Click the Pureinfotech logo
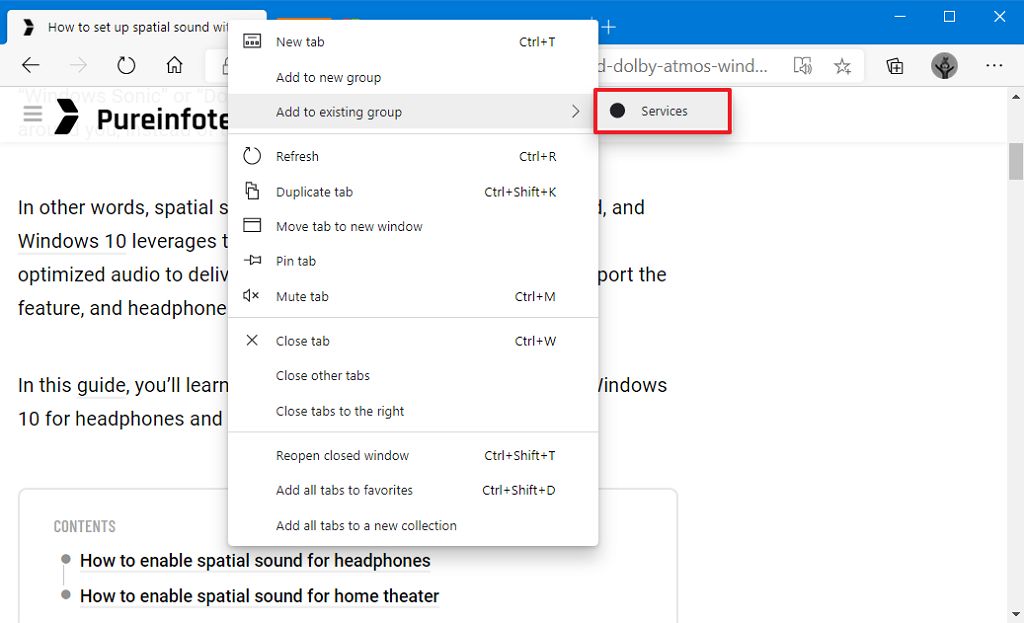Screen dimensions: 1024x623 point(141,118)
